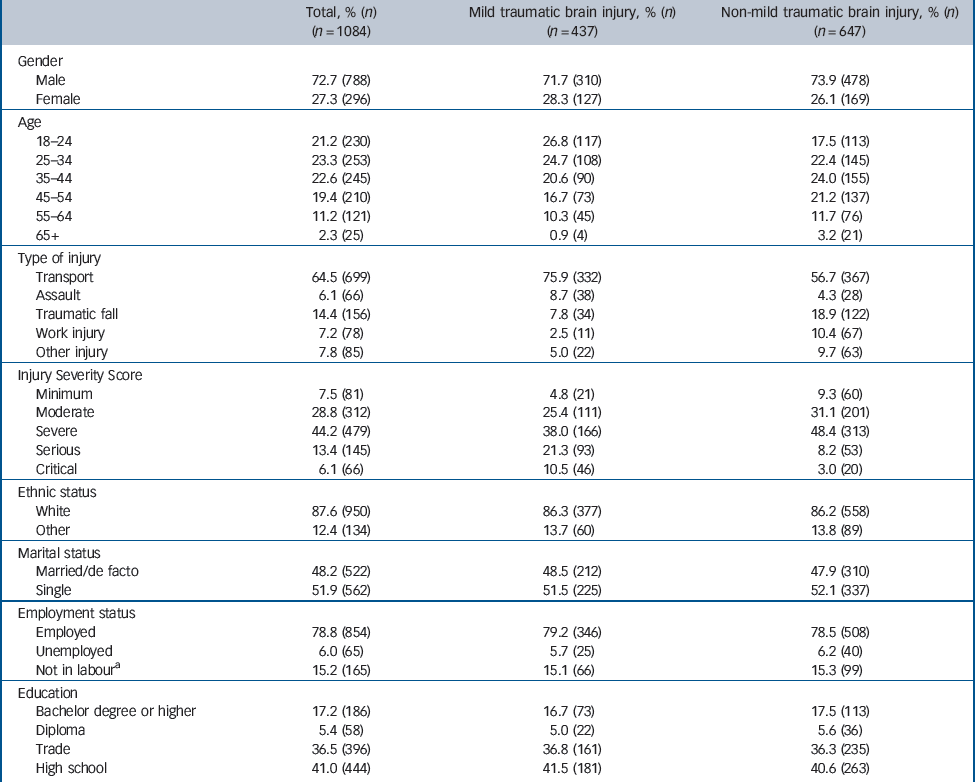This screenshot has height=782, width=975.
Task: Select the 'Married/de facto' row label
Action: click(86, 572)
